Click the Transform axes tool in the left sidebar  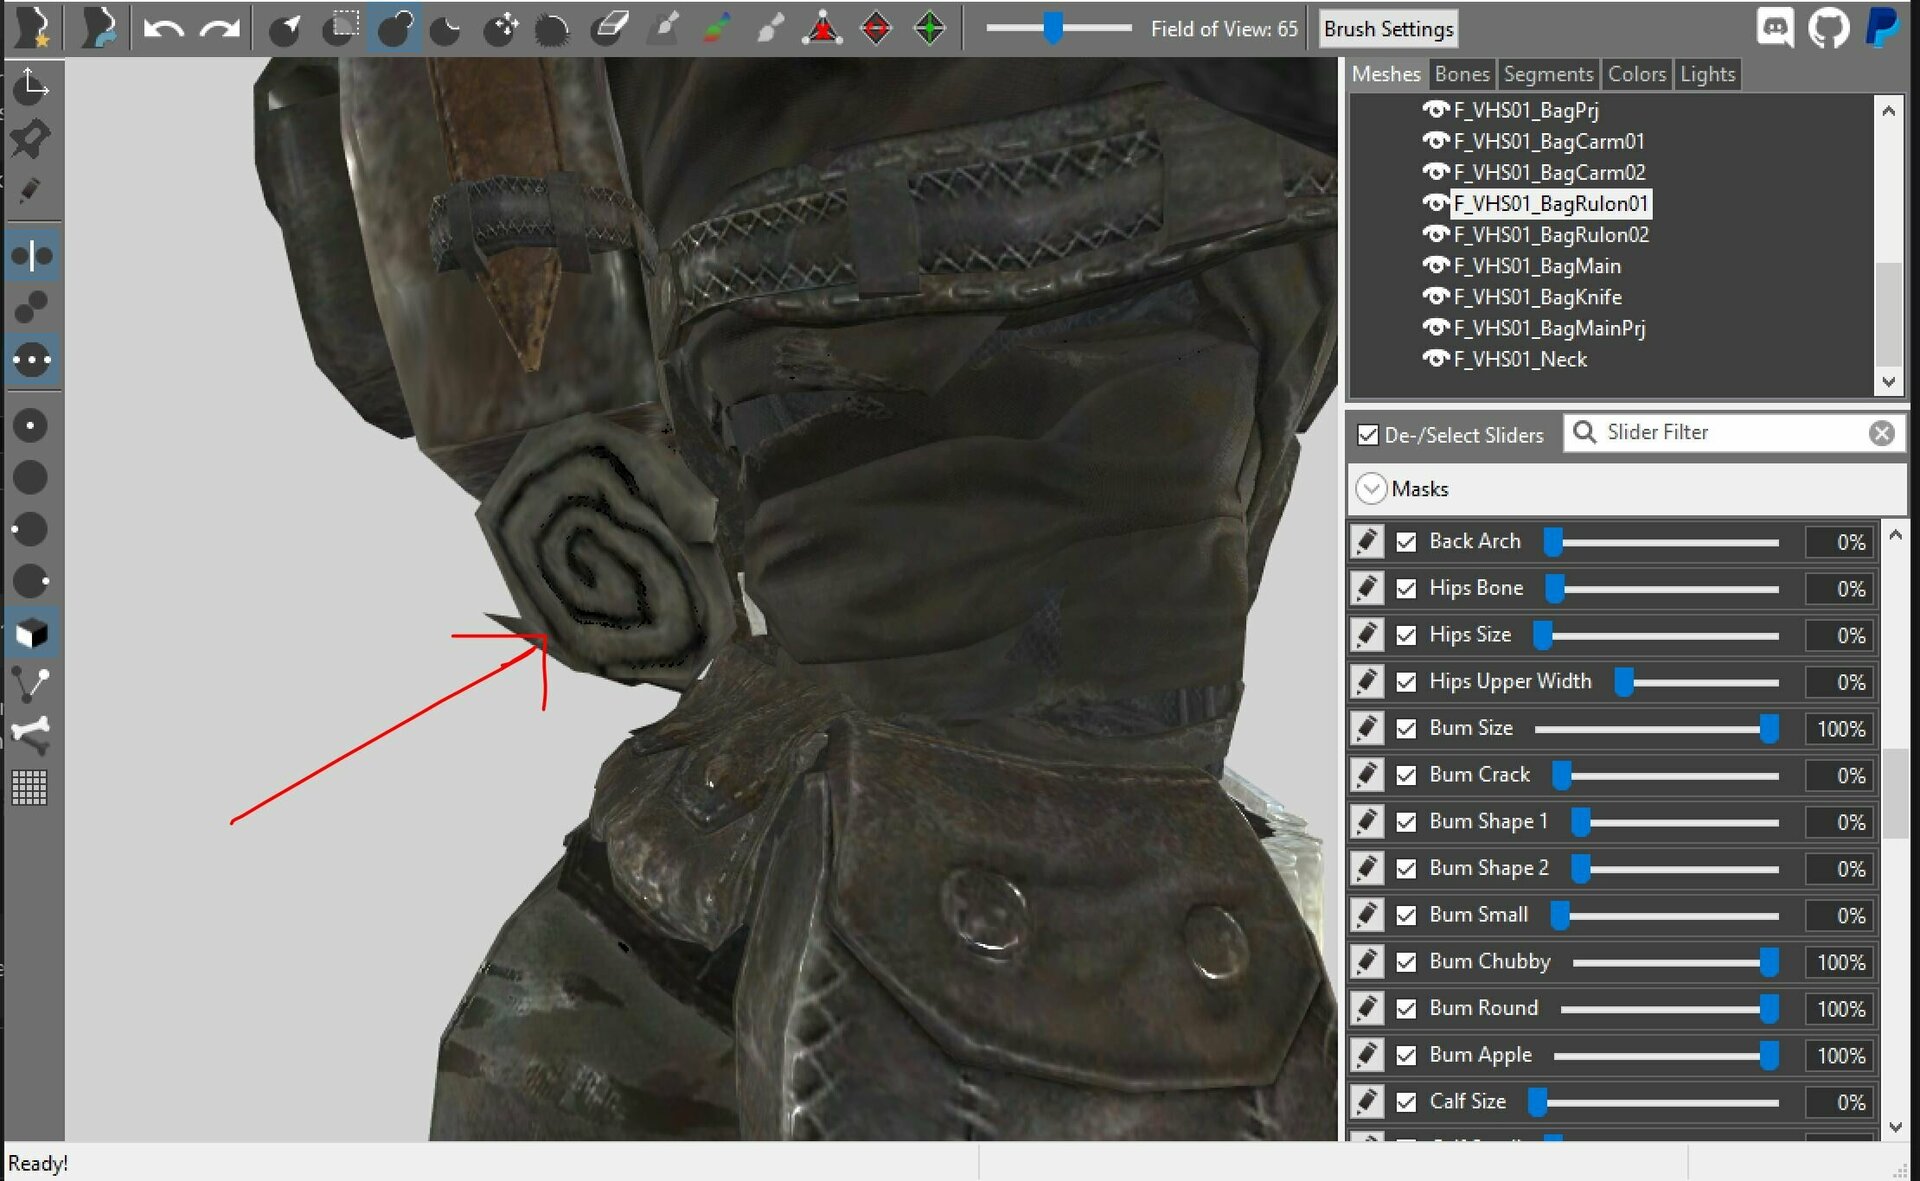pos(32,86)
